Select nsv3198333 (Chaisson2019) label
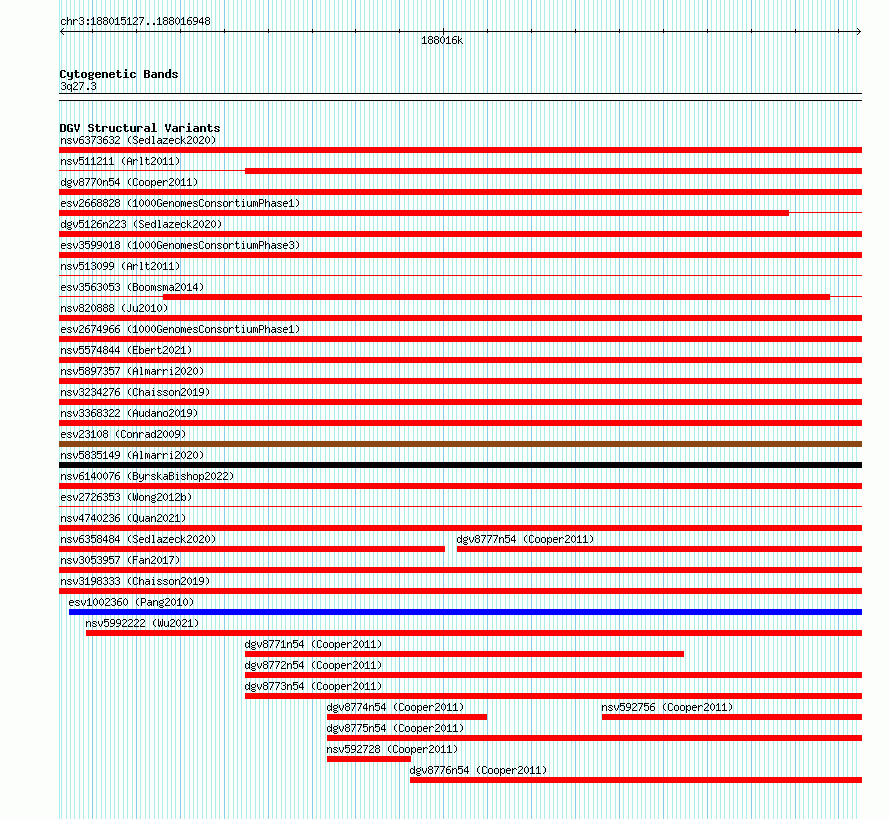 coord(135,581)
